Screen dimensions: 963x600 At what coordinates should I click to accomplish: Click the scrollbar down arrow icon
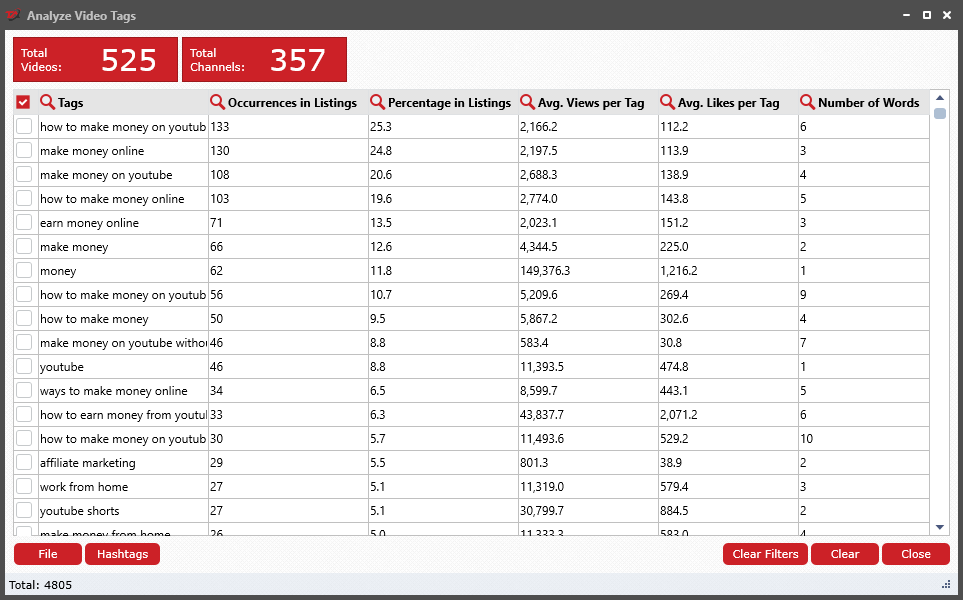(939, 525)
